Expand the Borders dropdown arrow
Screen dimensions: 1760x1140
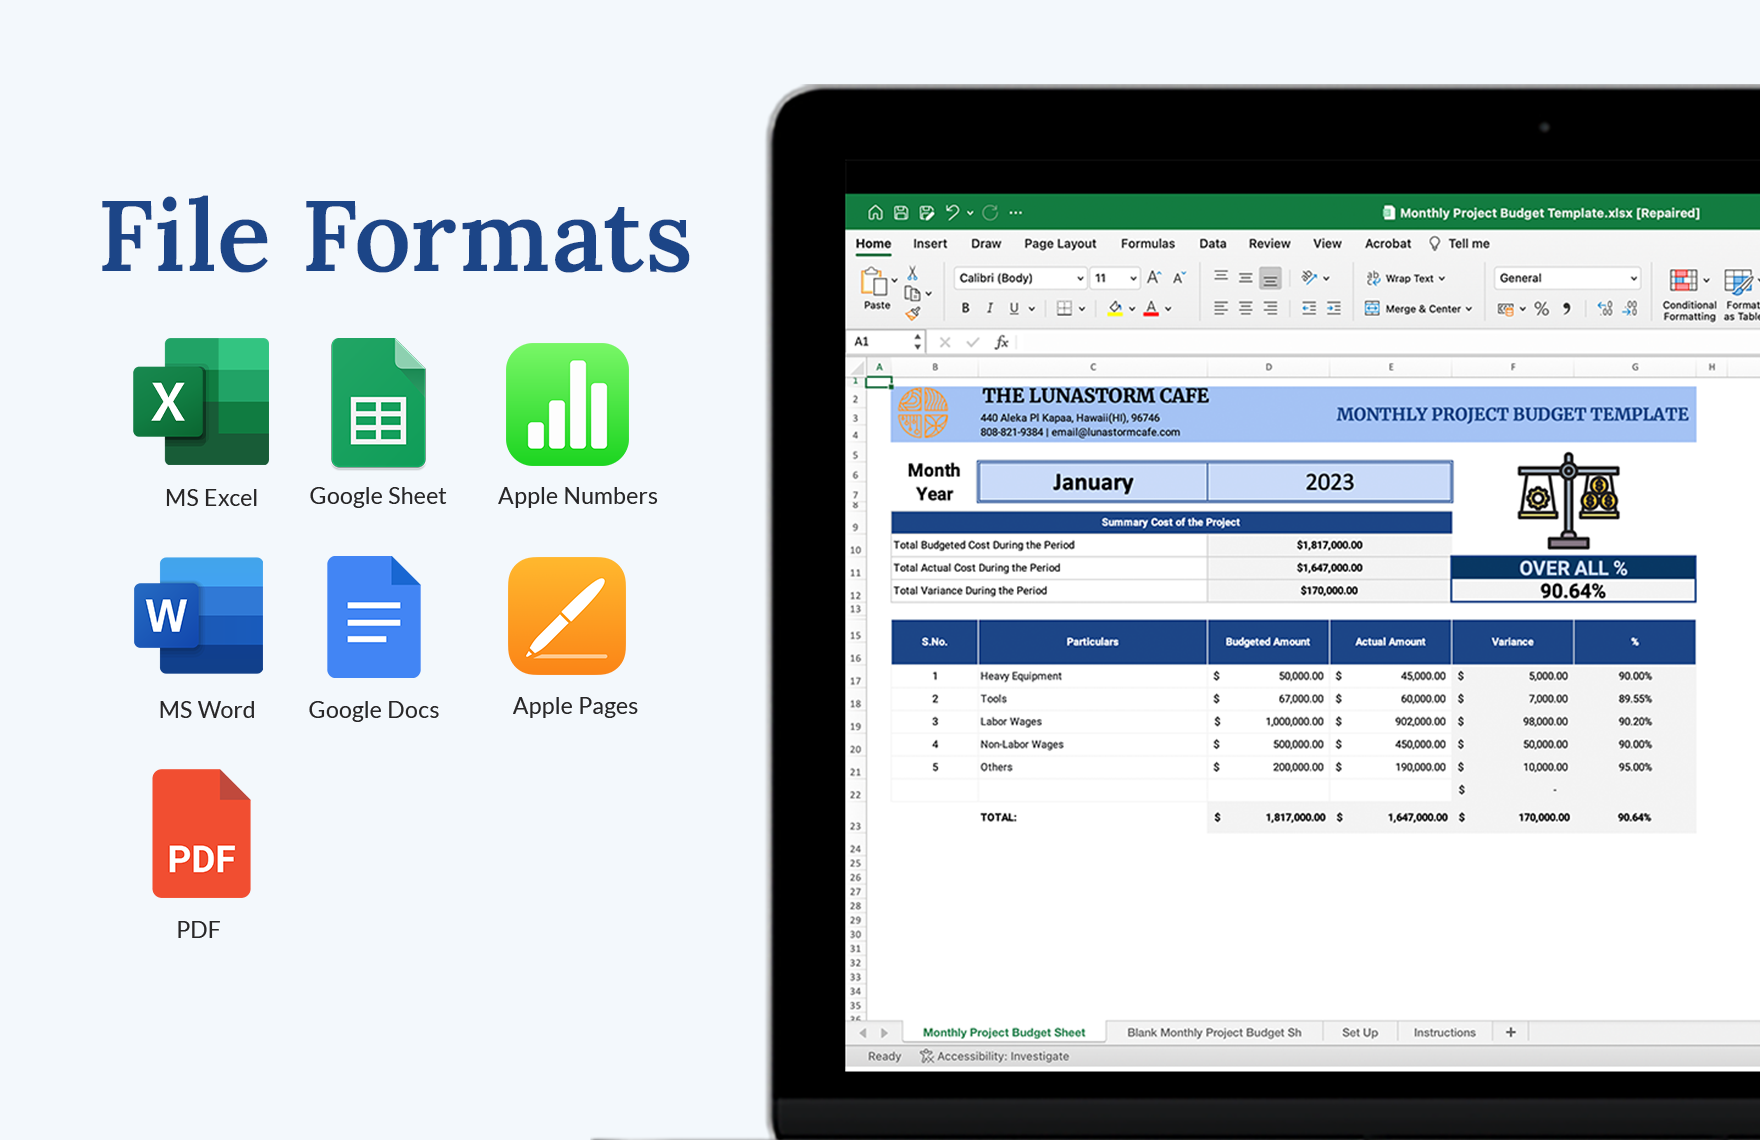tap(1082, 309)
